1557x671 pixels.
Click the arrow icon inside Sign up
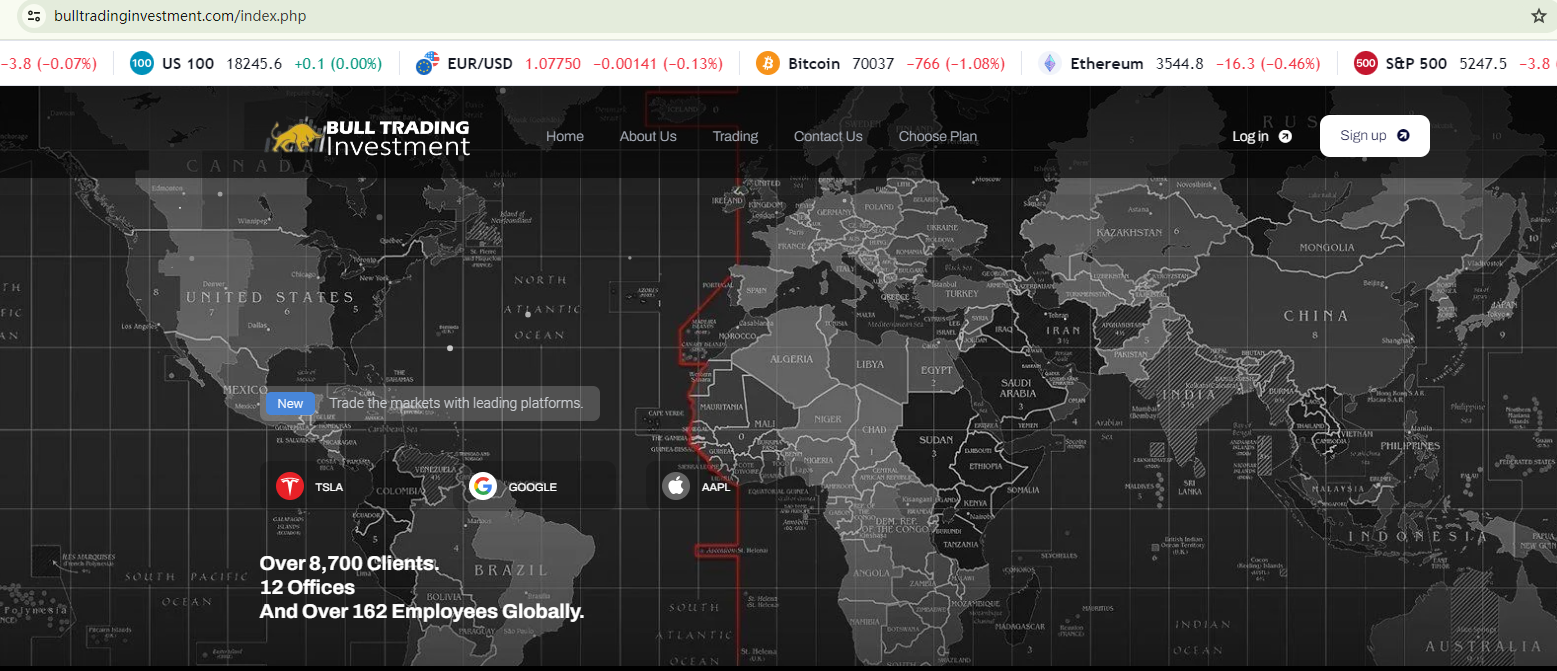(1403, 136)
